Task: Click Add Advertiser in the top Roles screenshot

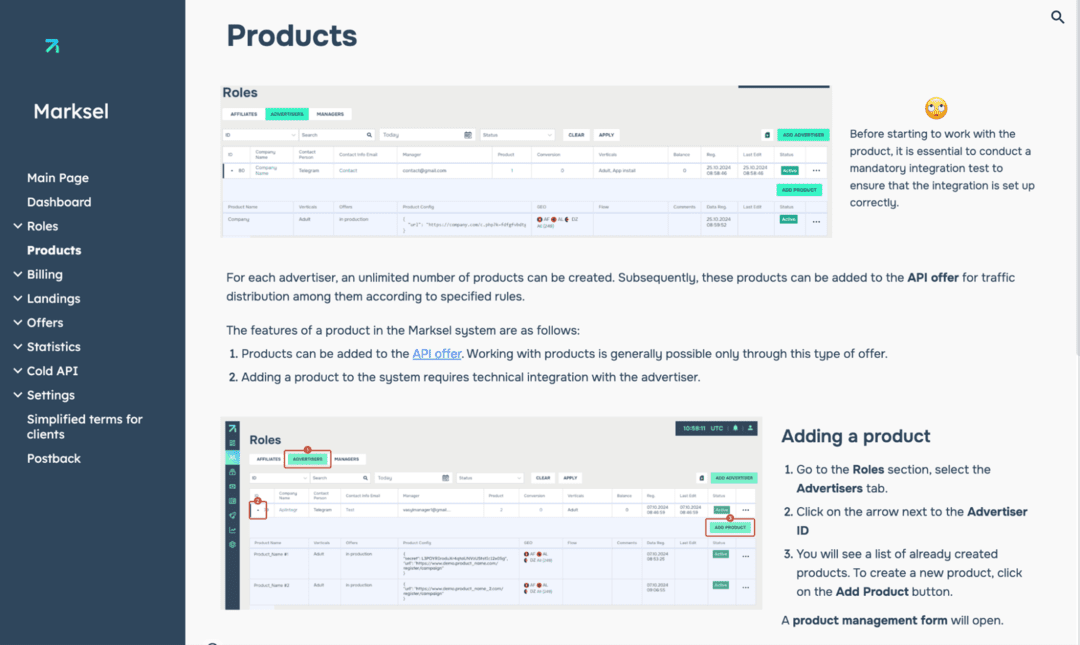Action: tap(803, 135)
